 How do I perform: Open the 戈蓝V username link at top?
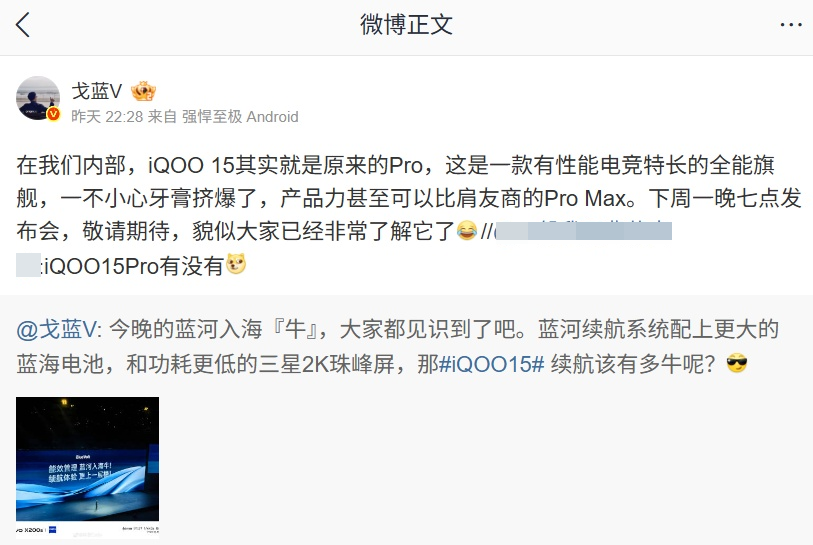96,91
